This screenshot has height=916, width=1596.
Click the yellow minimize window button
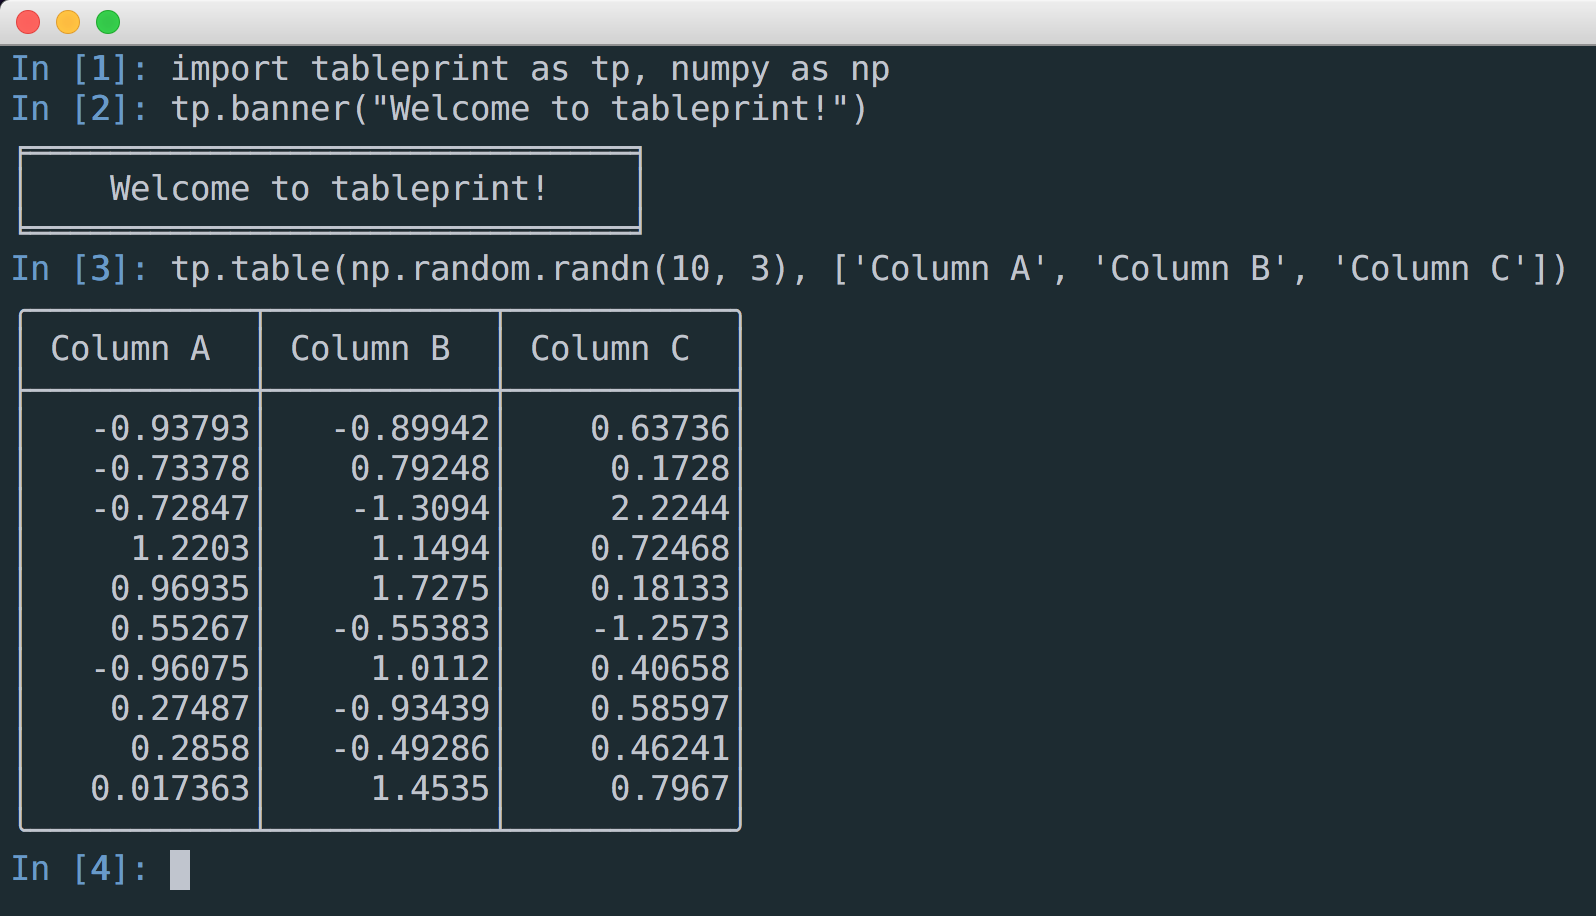[68, 22]
